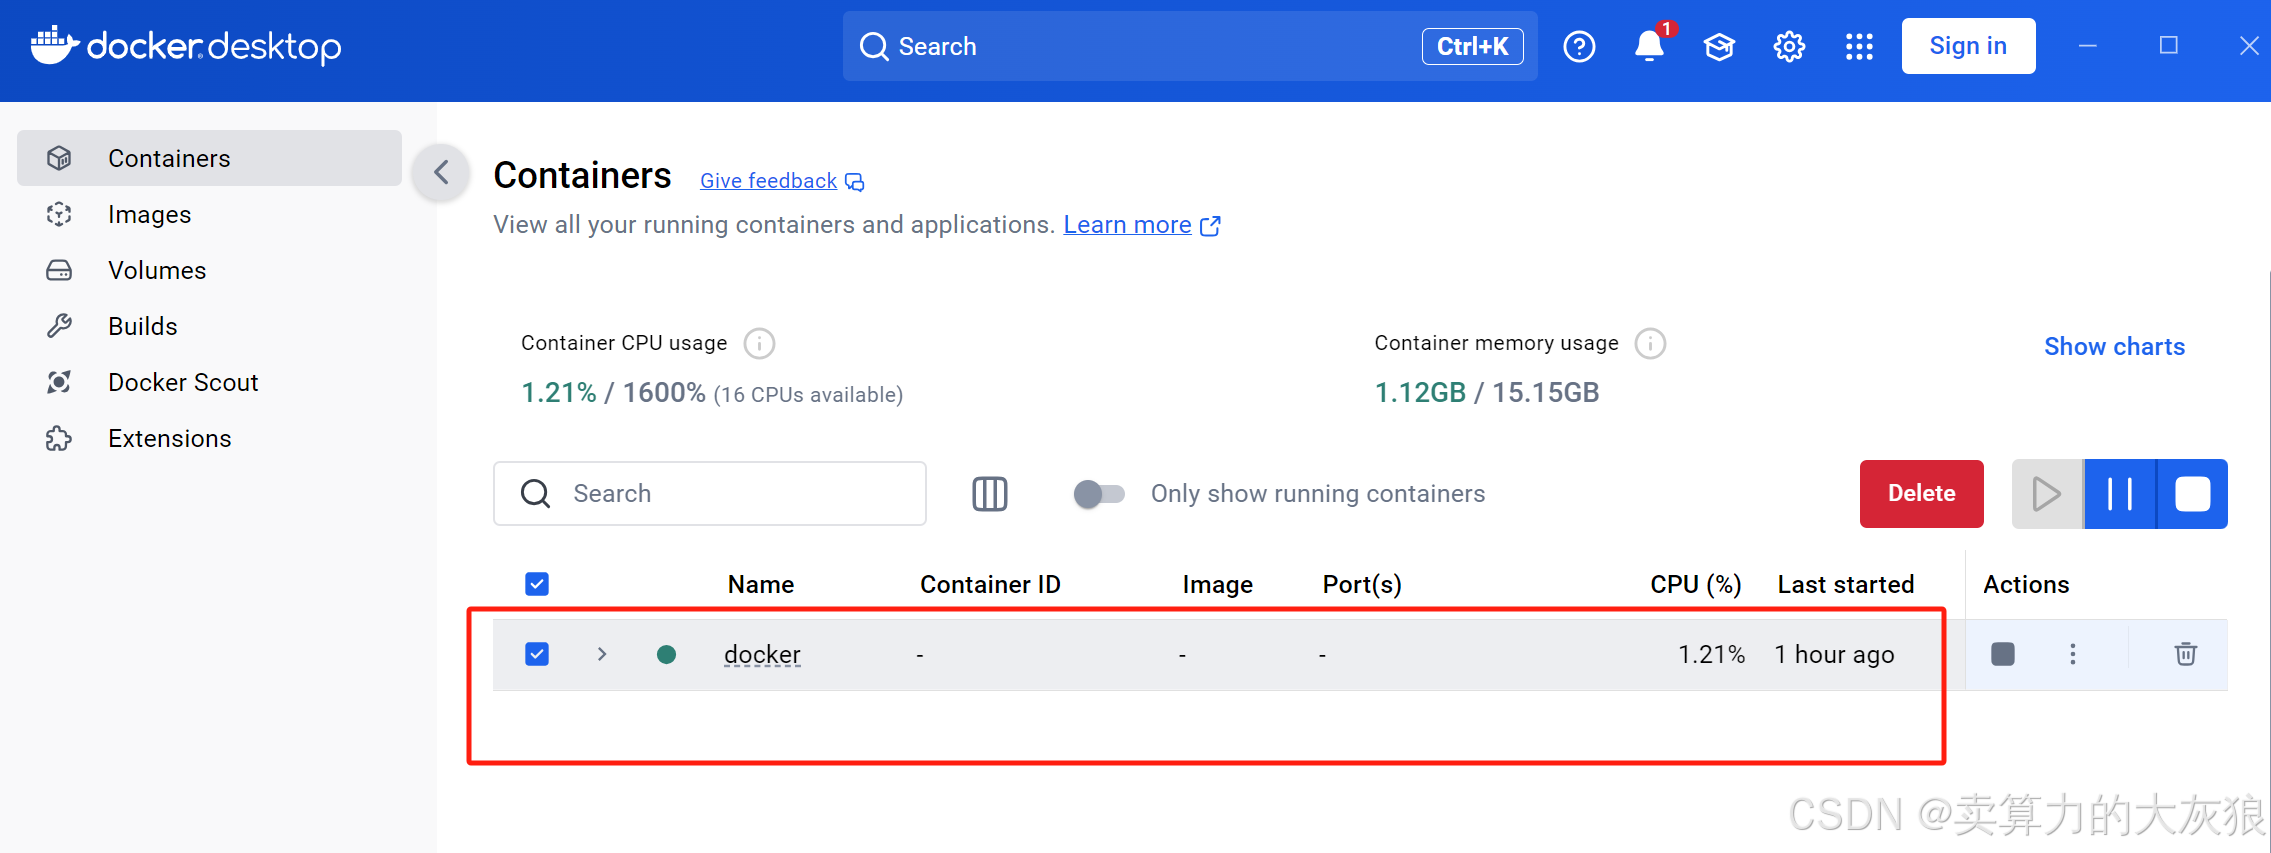Click the bulk Stop button

[2192, 494]
